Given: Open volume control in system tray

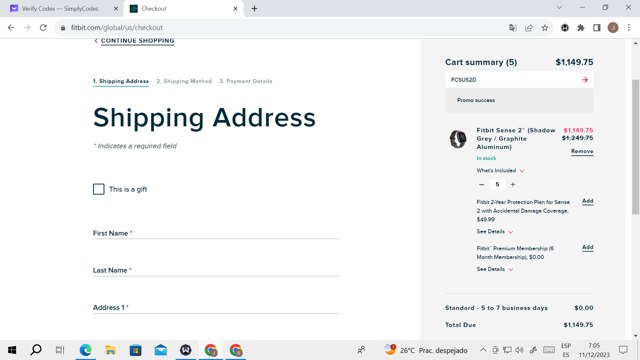Looking at the screenshot, I should (x=519, y=350).
